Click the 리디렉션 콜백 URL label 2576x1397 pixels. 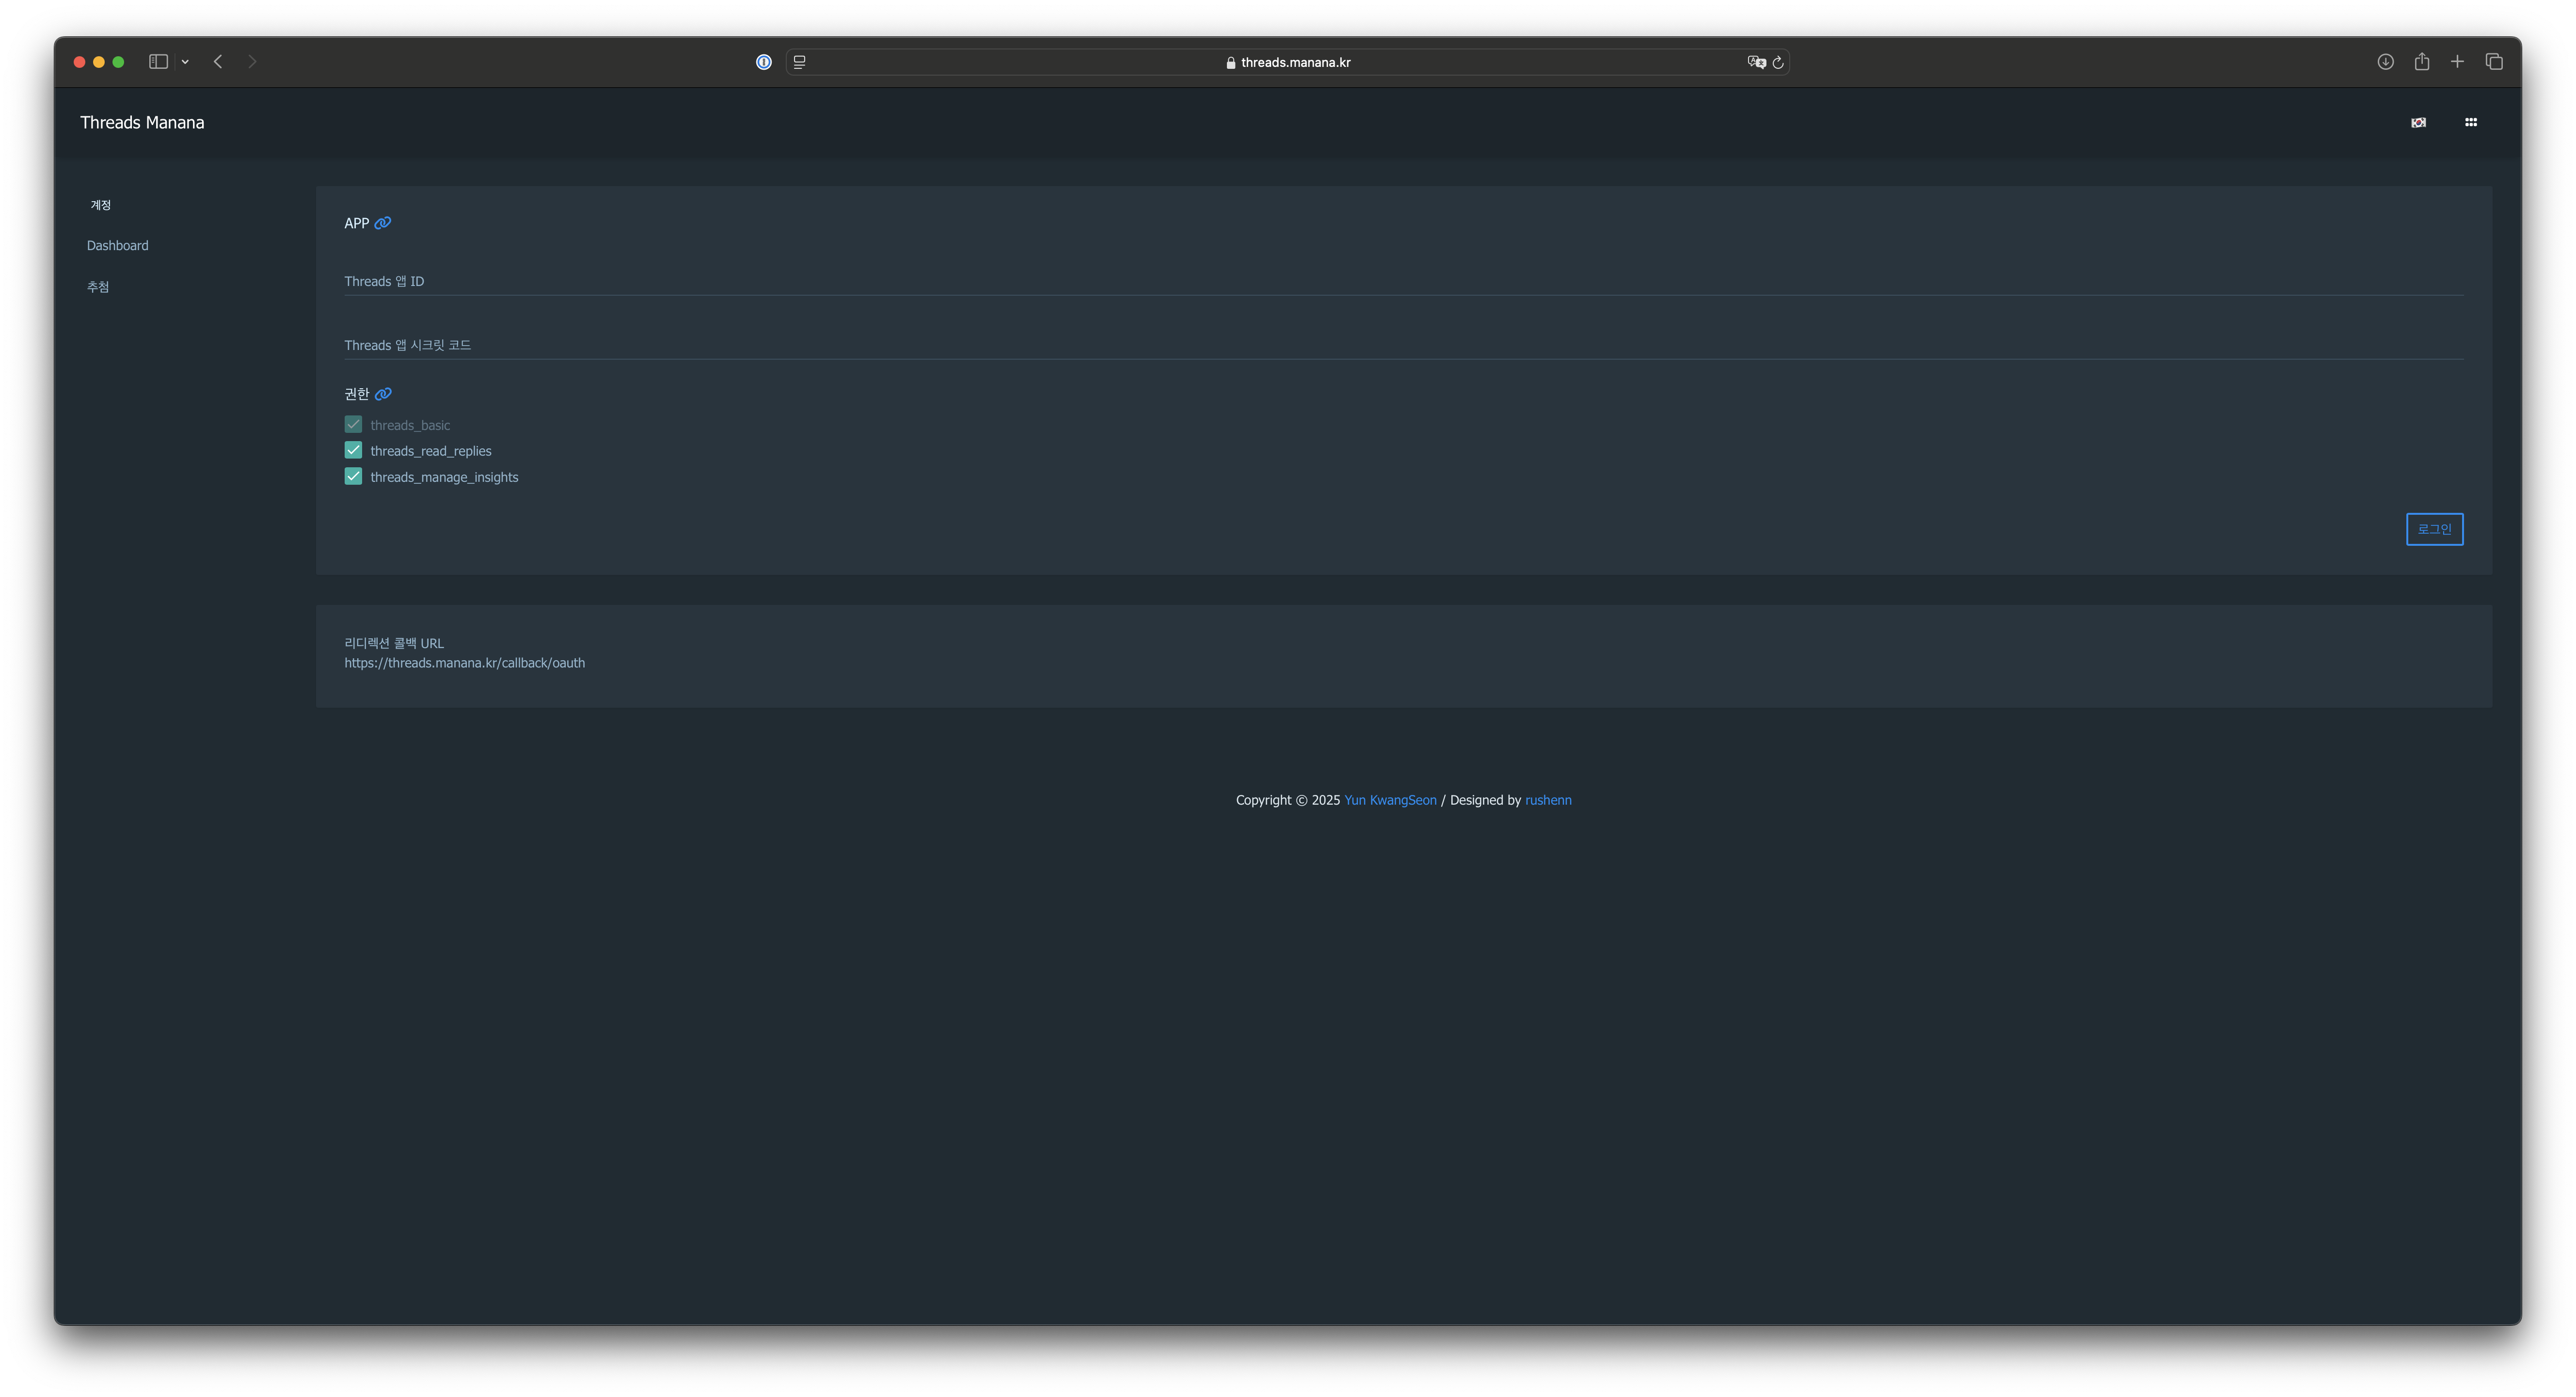tap(394, 643)
